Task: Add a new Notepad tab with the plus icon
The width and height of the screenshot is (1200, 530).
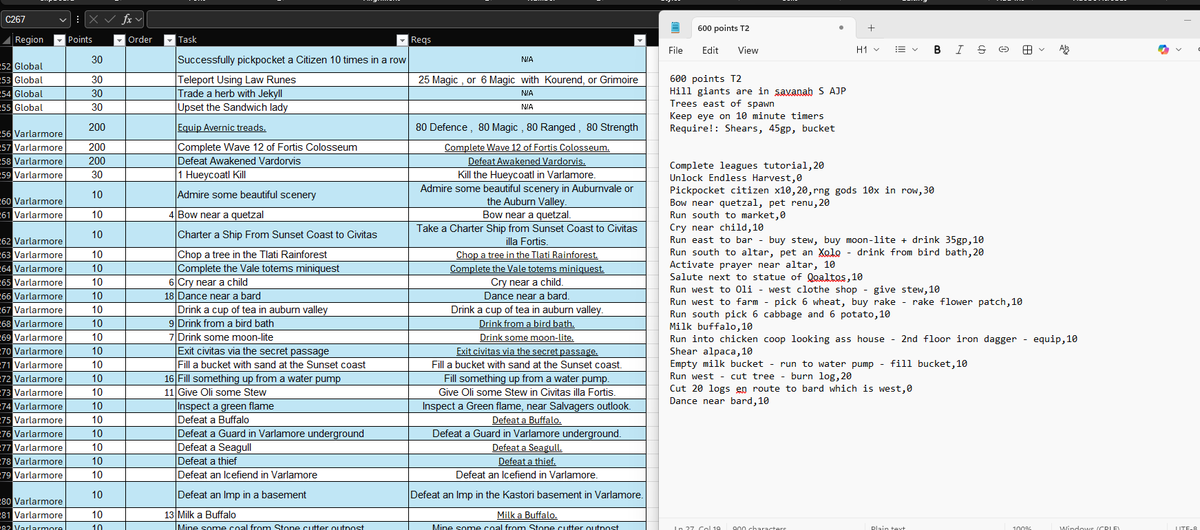Action: [870, 27]
